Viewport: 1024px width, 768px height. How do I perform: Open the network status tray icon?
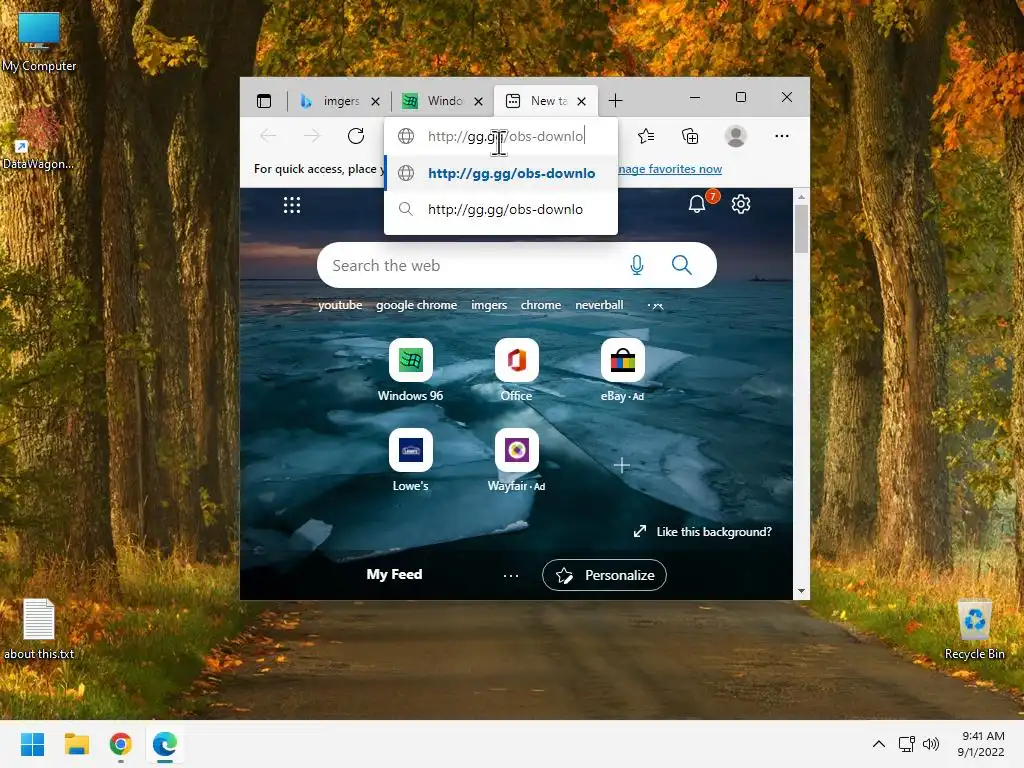point(906,744)
